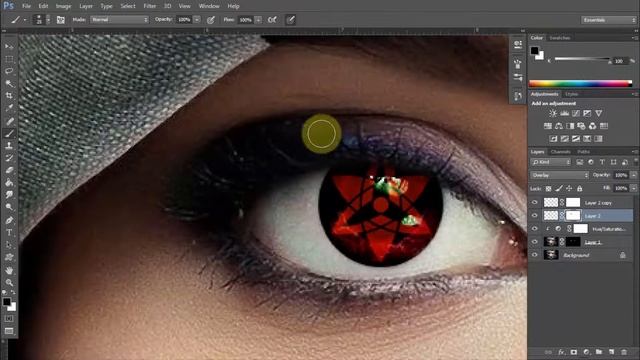This screenshot has width=640, height=360.
Task: Toggle lock position
Action: pyautogui.click(x=569, y=189)
